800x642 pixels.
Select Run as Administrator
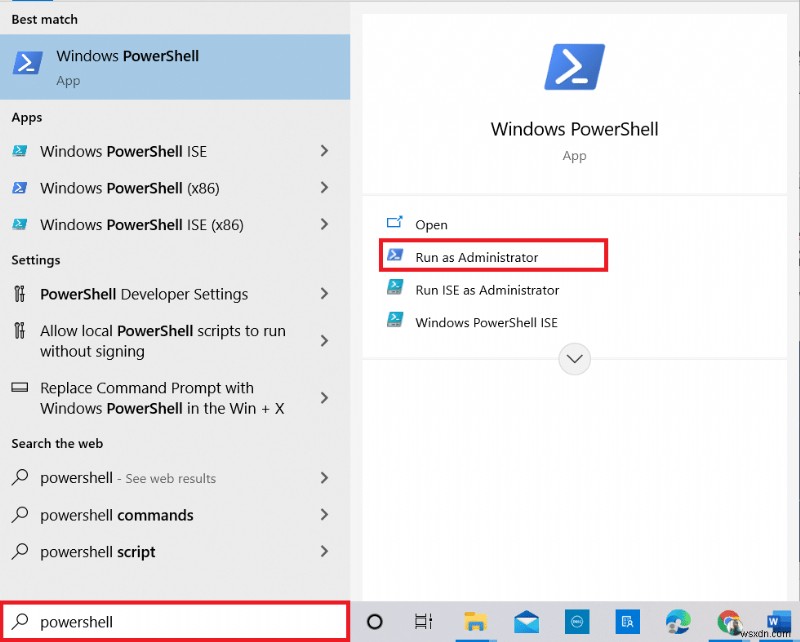(x=477, y=257)
